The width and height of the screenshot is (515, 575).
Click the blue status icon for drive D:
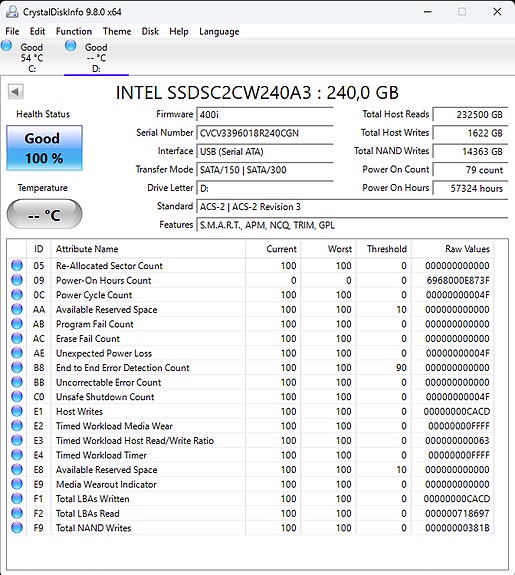tap(70, 46)
